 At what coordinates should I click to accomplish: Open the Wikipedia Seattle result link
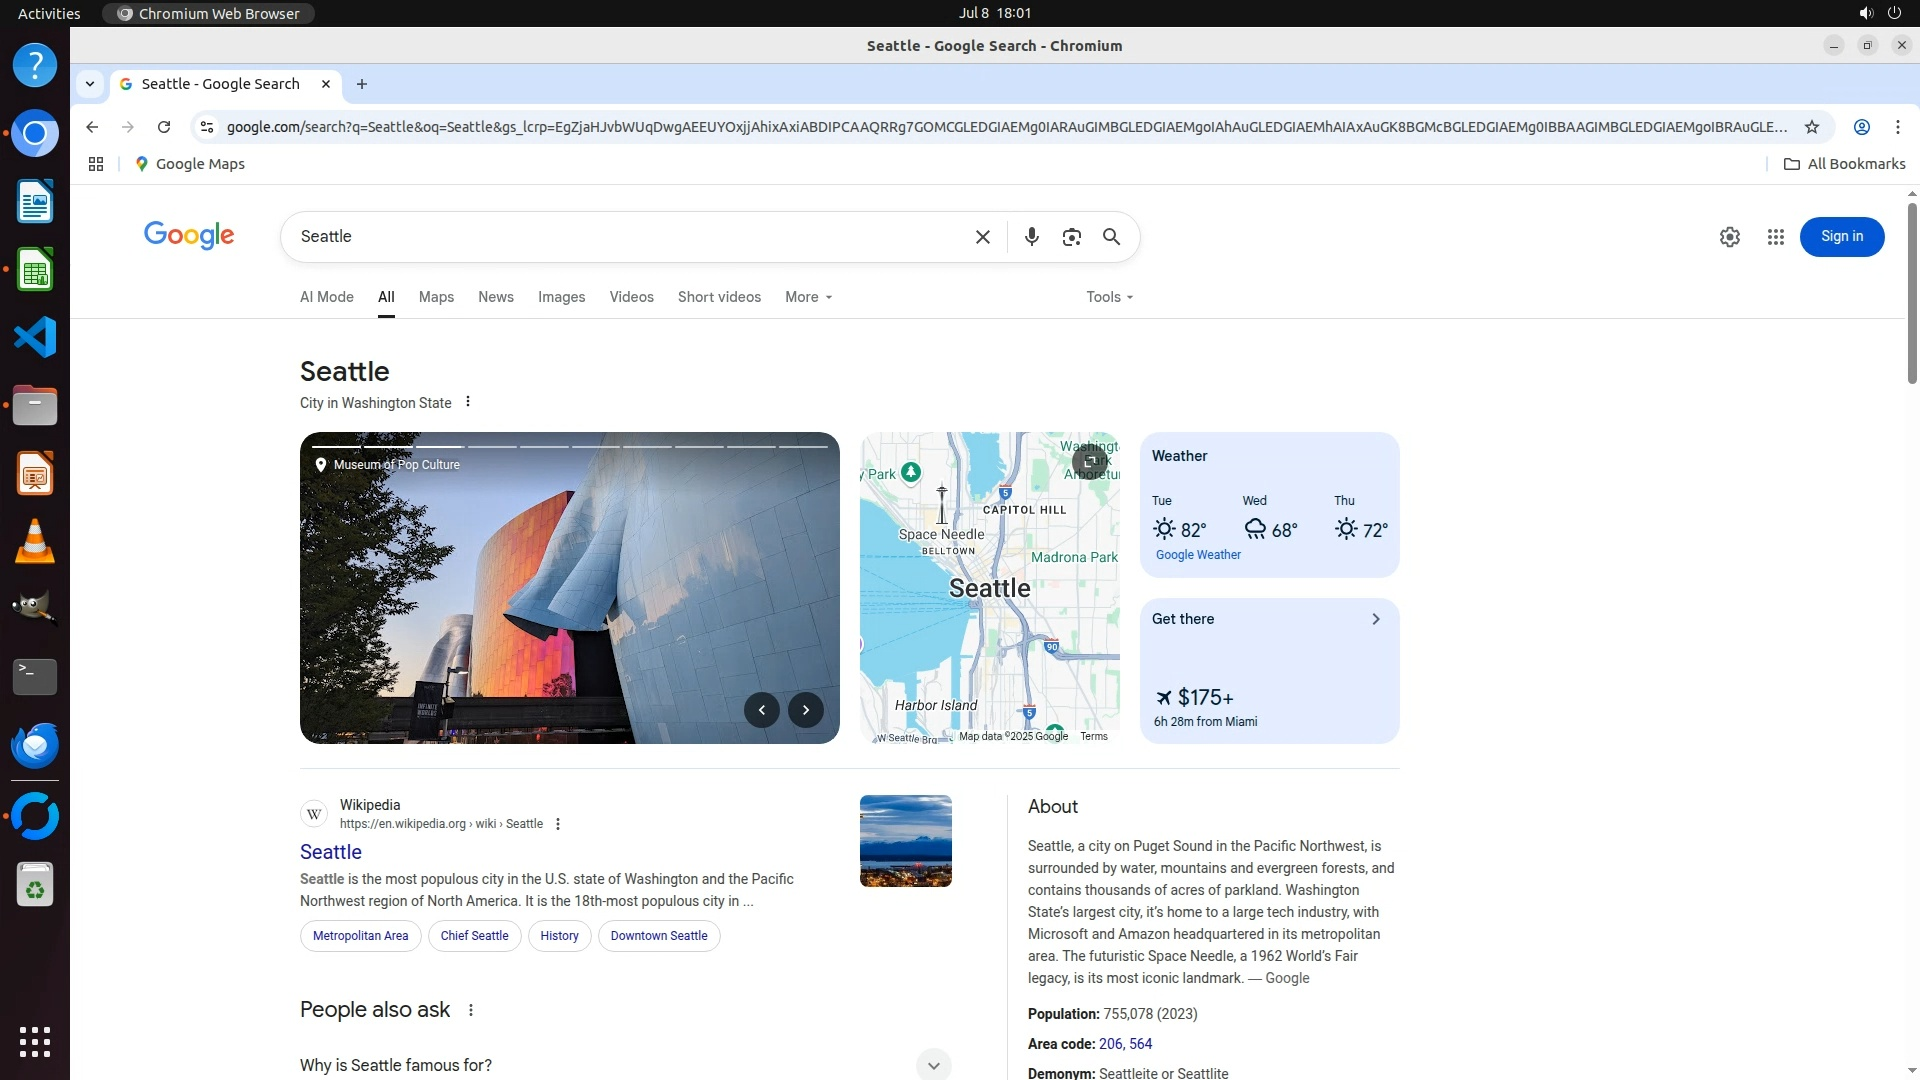(331, 852)
